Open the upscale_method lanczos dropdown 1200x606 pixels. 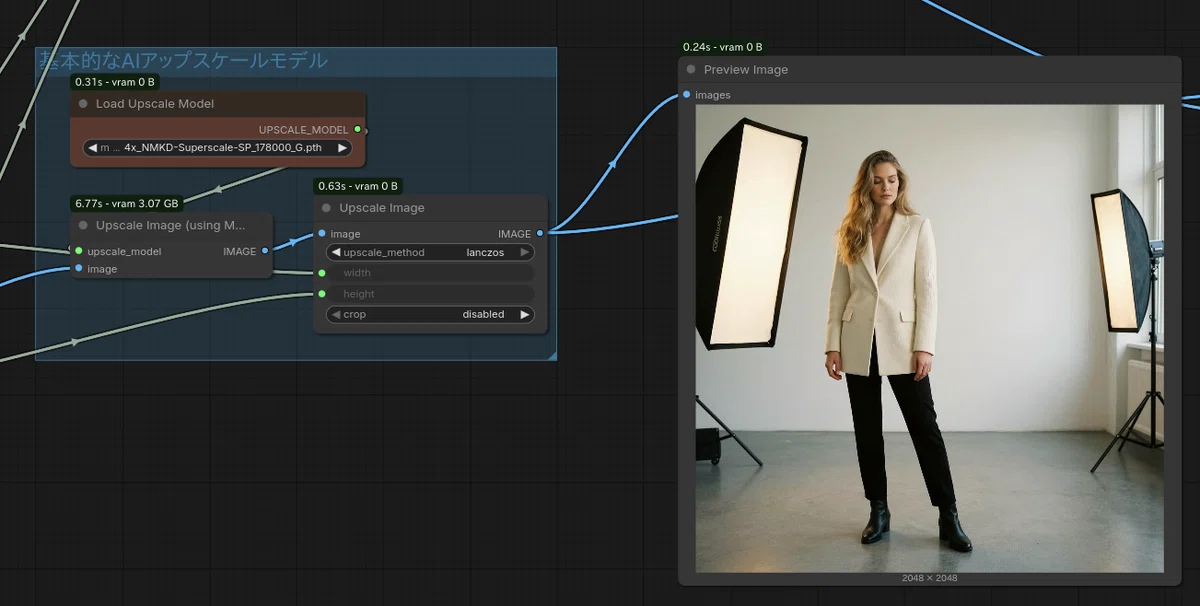coord(430,253)
